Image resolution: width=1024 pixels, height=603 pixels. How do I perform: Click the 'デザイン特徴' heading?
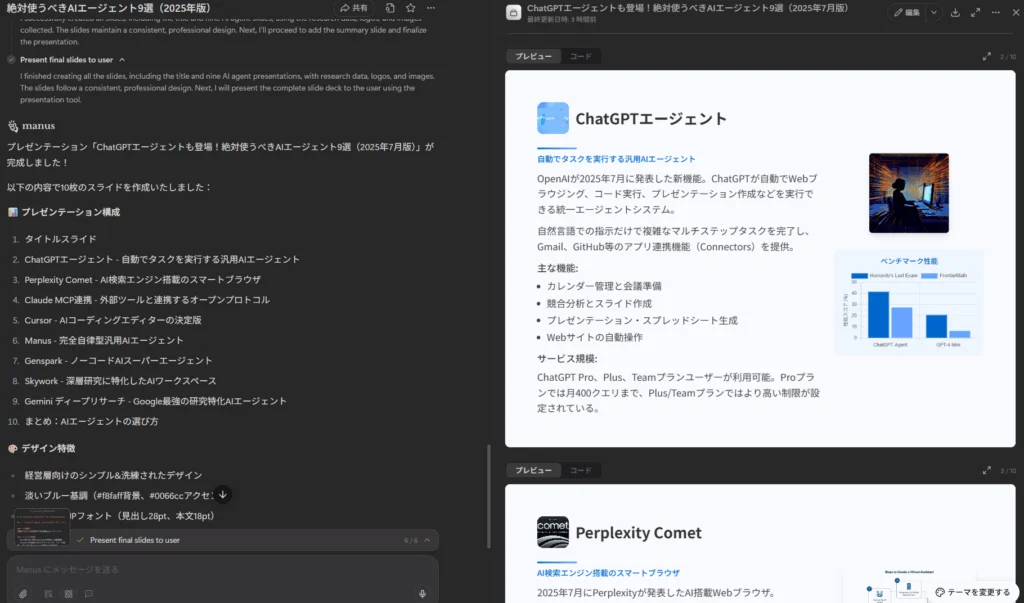tap(48, 448)
